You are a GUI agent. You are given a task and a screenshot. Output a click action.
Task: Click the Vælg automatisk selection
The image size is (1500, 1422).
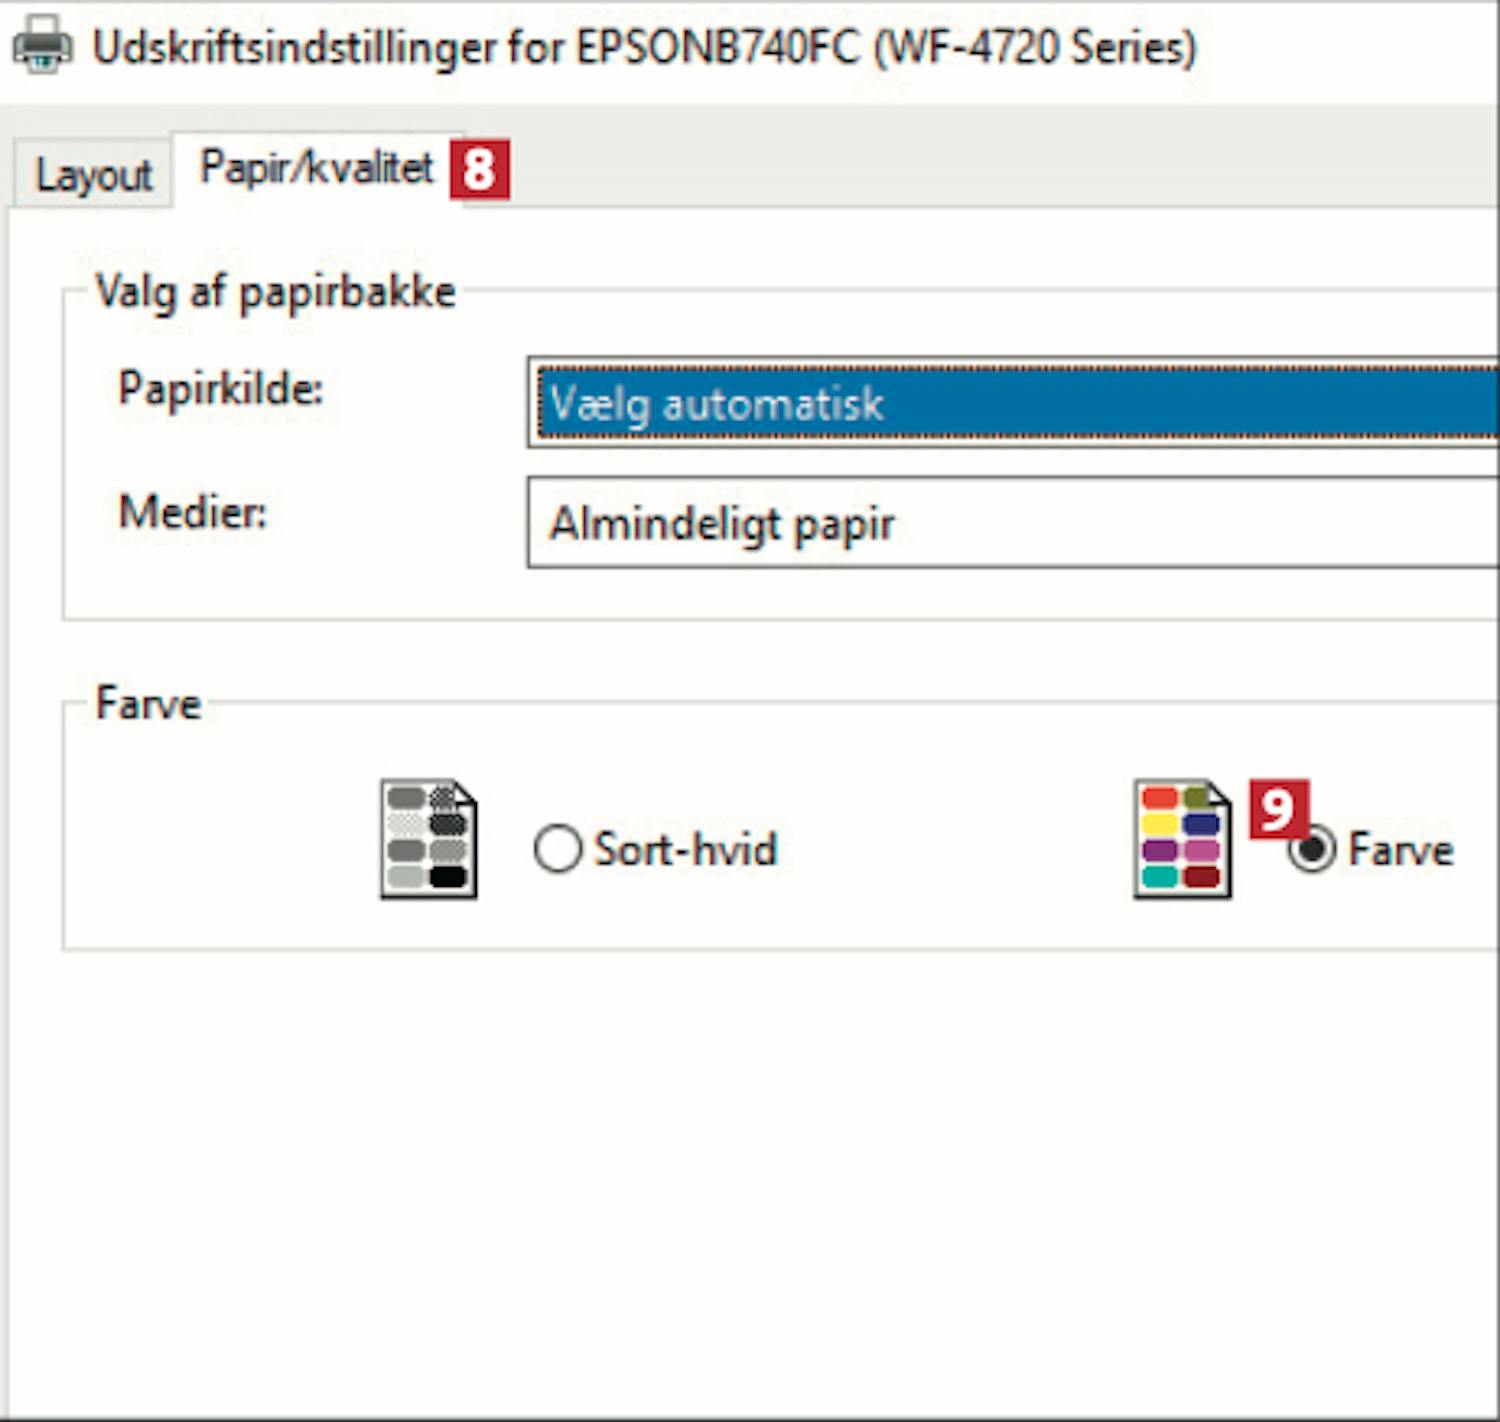coord(716,404)
